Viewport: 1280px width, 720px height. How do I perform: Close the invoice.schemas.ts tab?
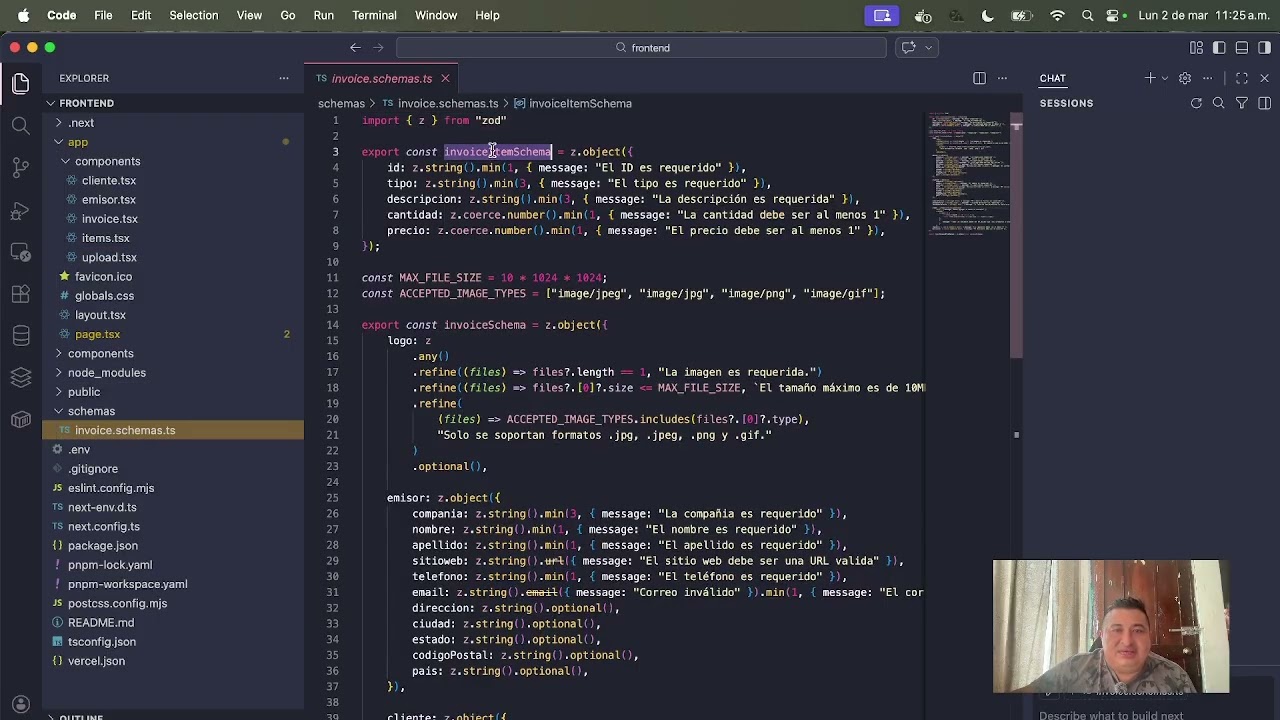pos(445,78)
